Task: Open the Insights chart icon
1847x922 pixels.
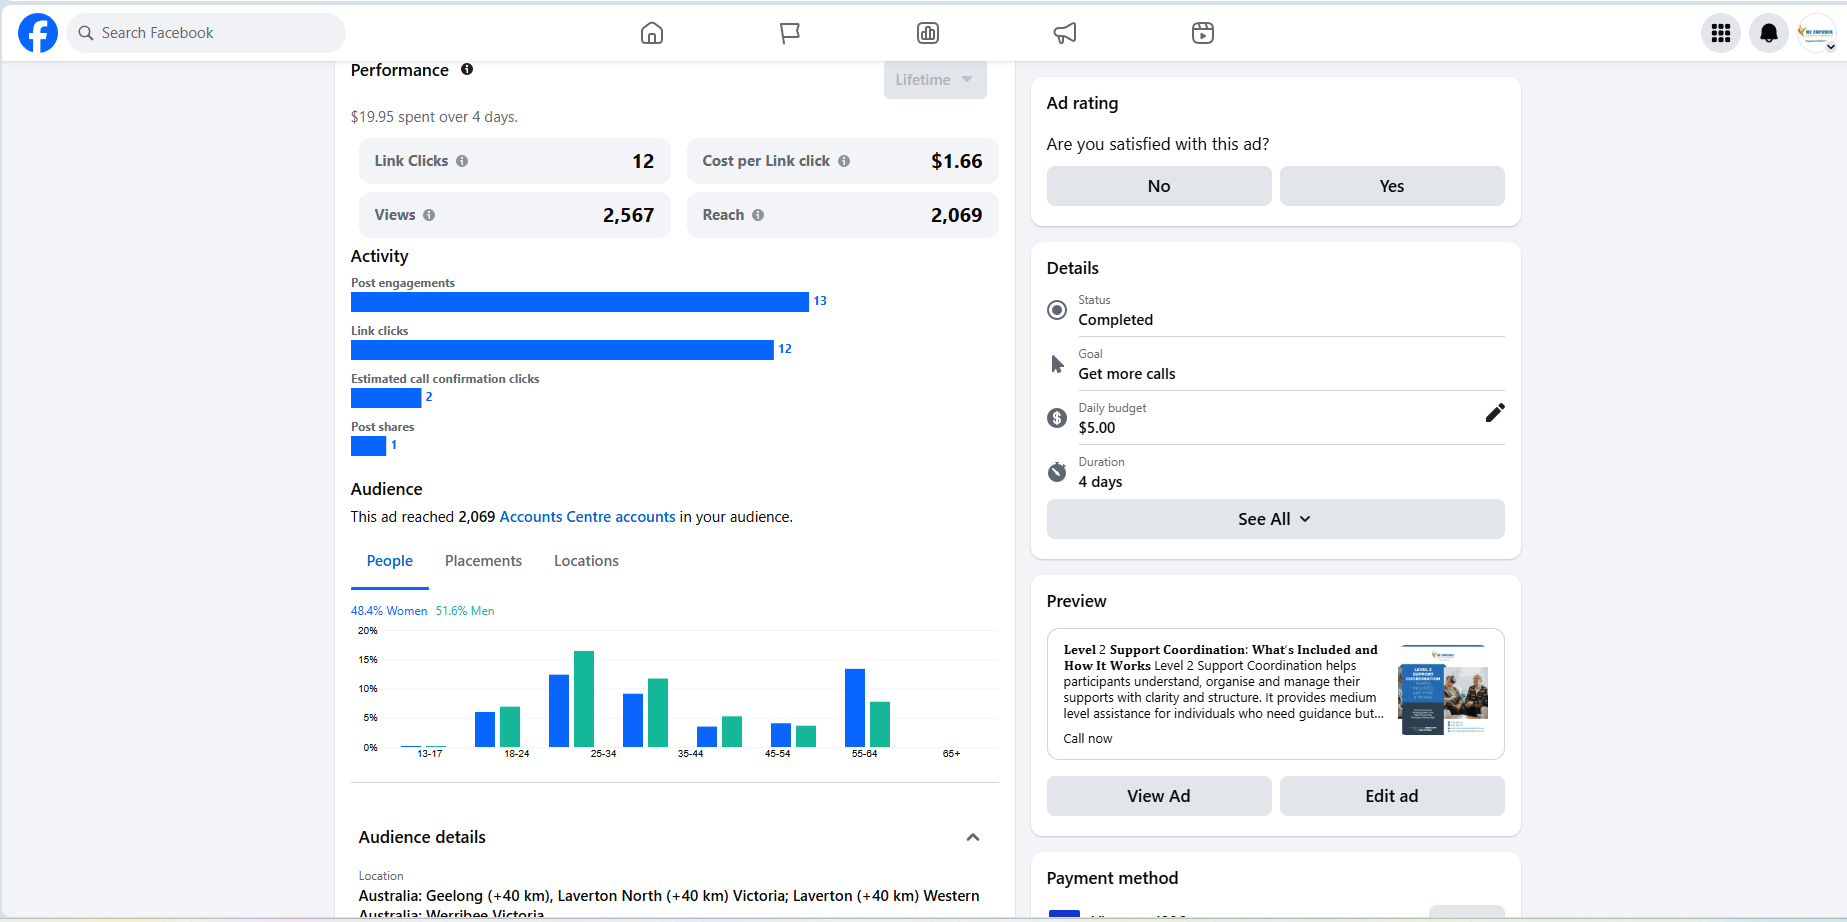Action: [928, 33]
